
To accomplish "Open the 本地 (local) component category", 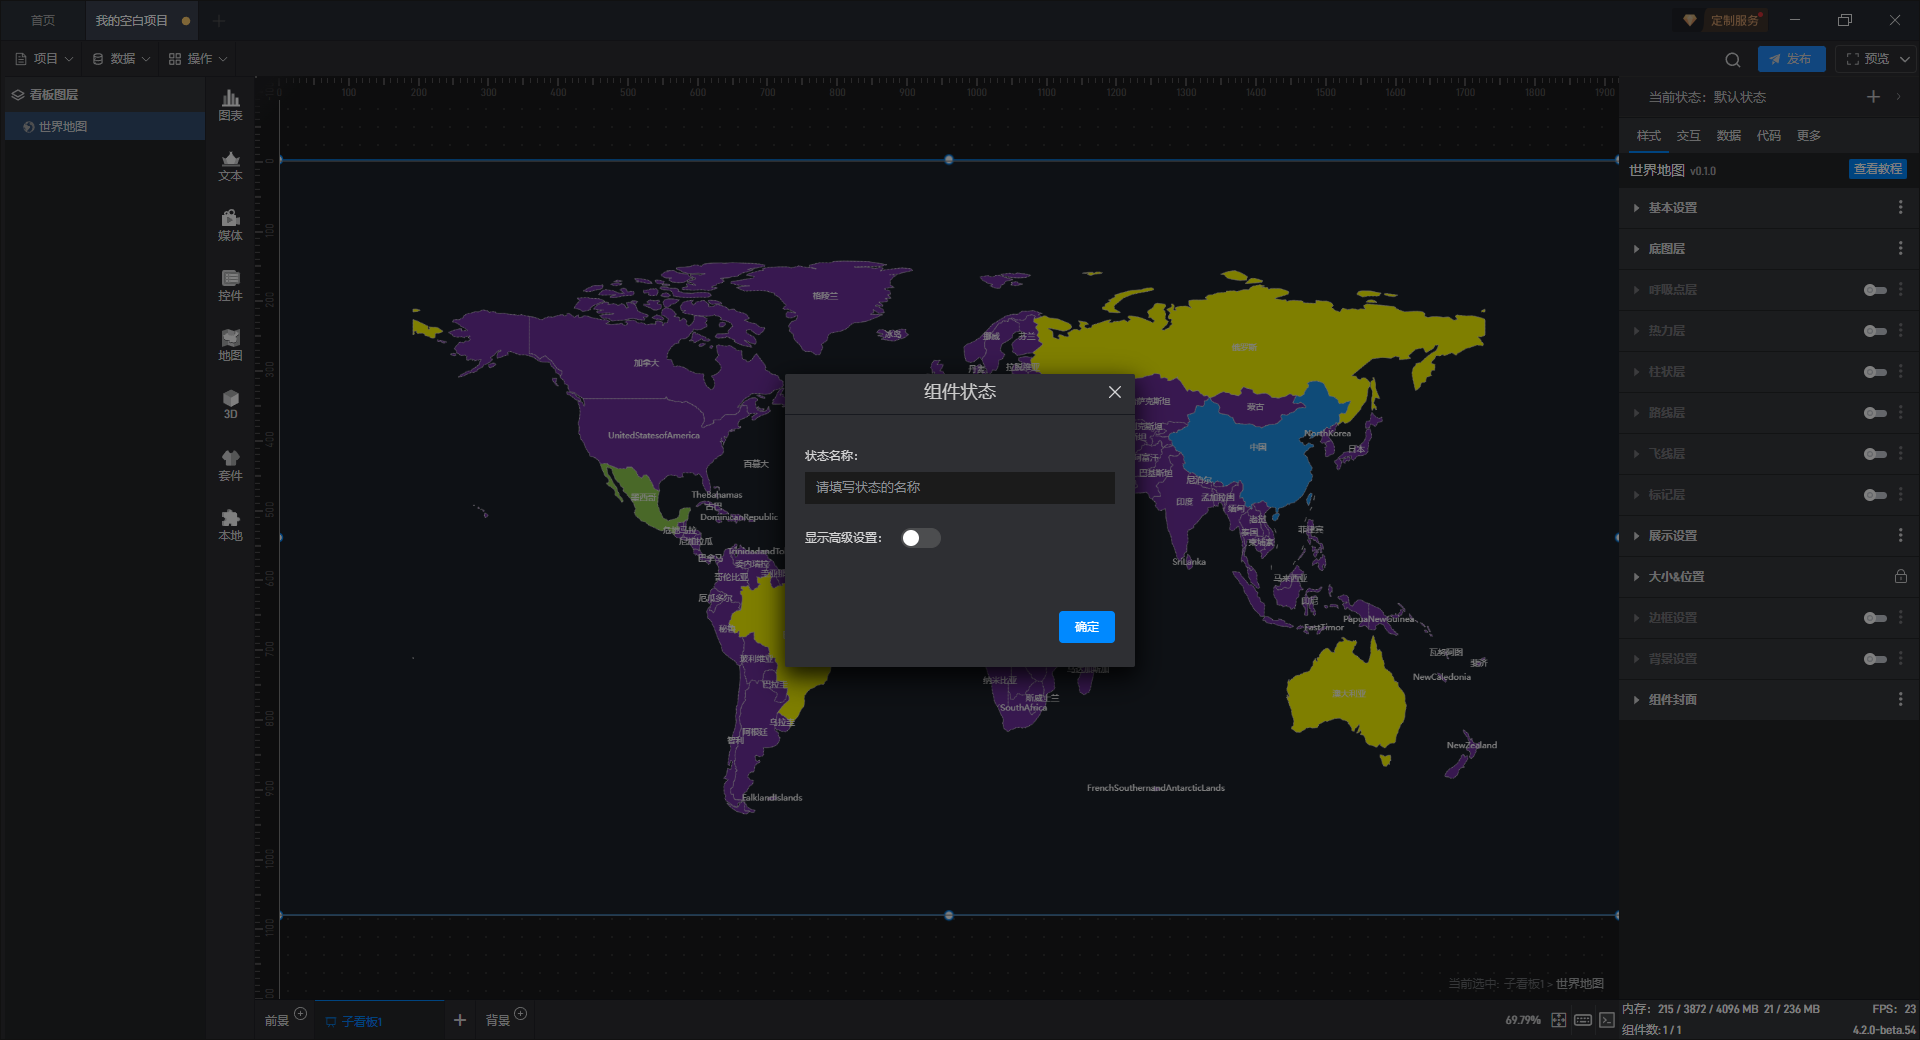I will [230, 525].
